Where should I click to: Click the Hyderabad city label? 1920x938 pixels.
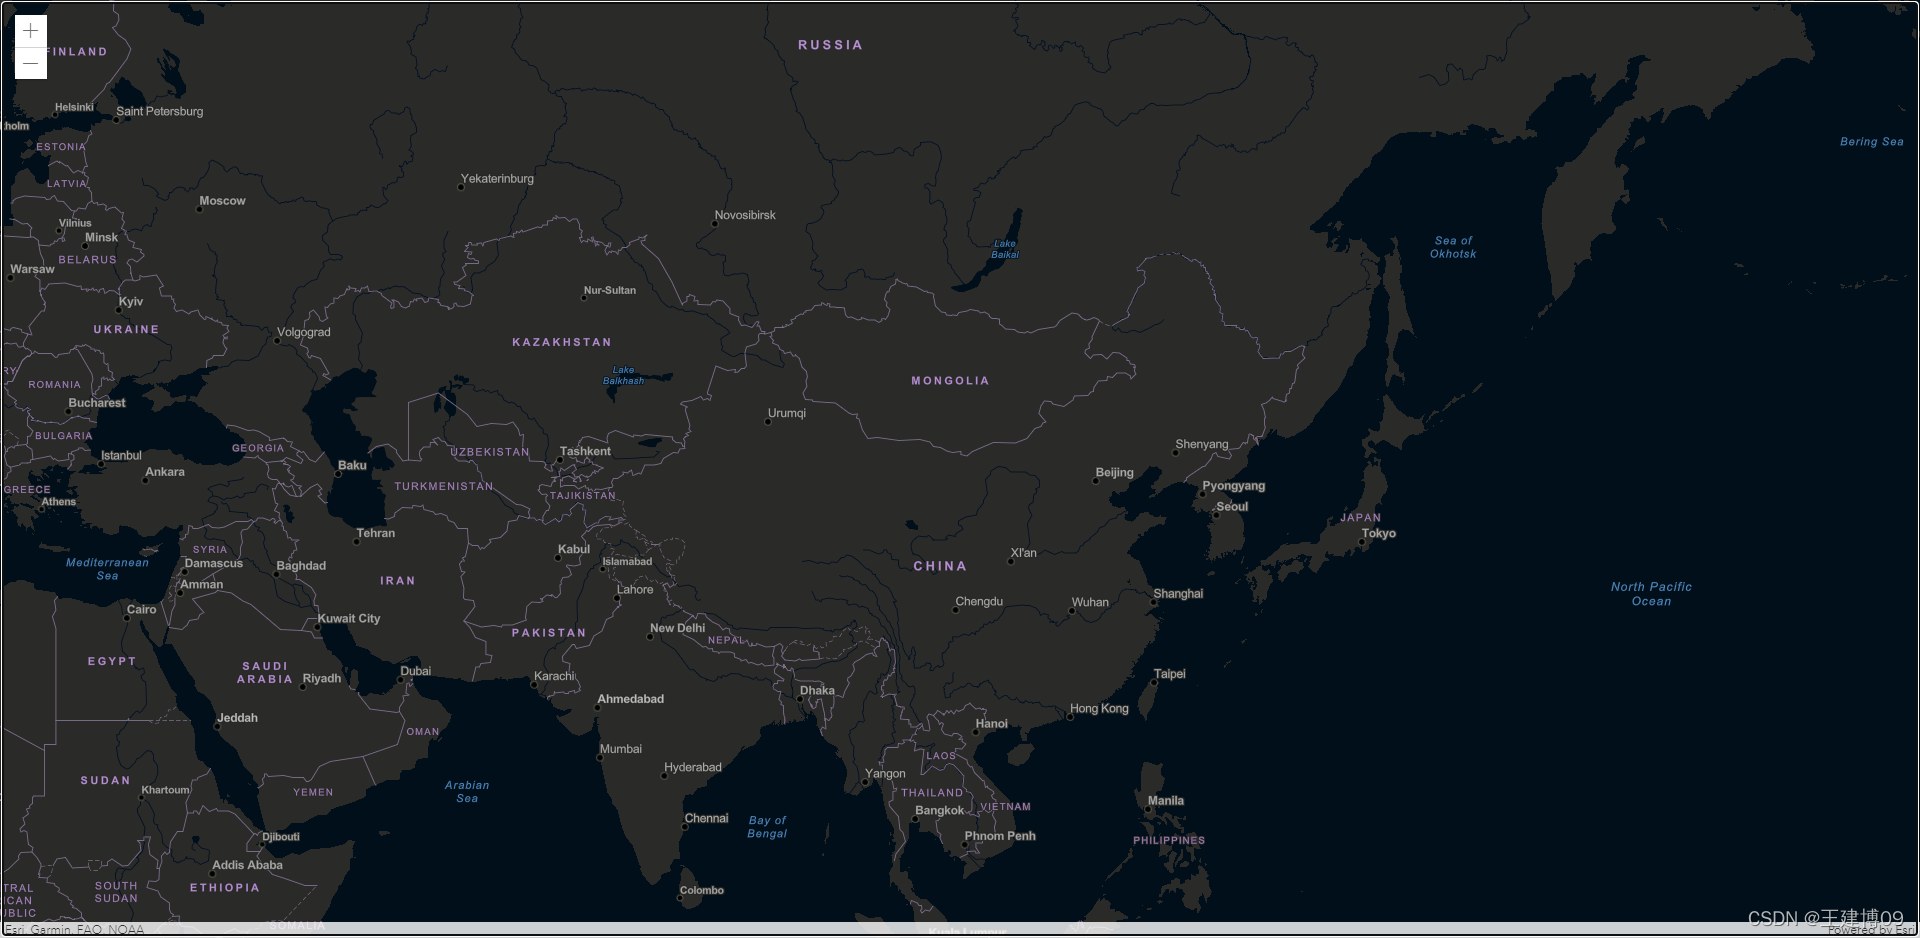[x=692, y=768]
